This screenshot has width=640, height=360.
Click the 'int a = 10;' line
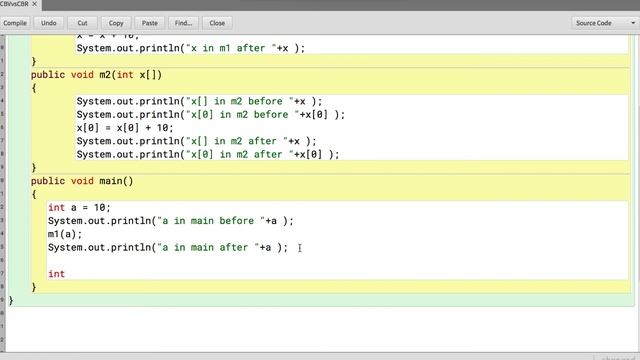click(x=79, y=208)
